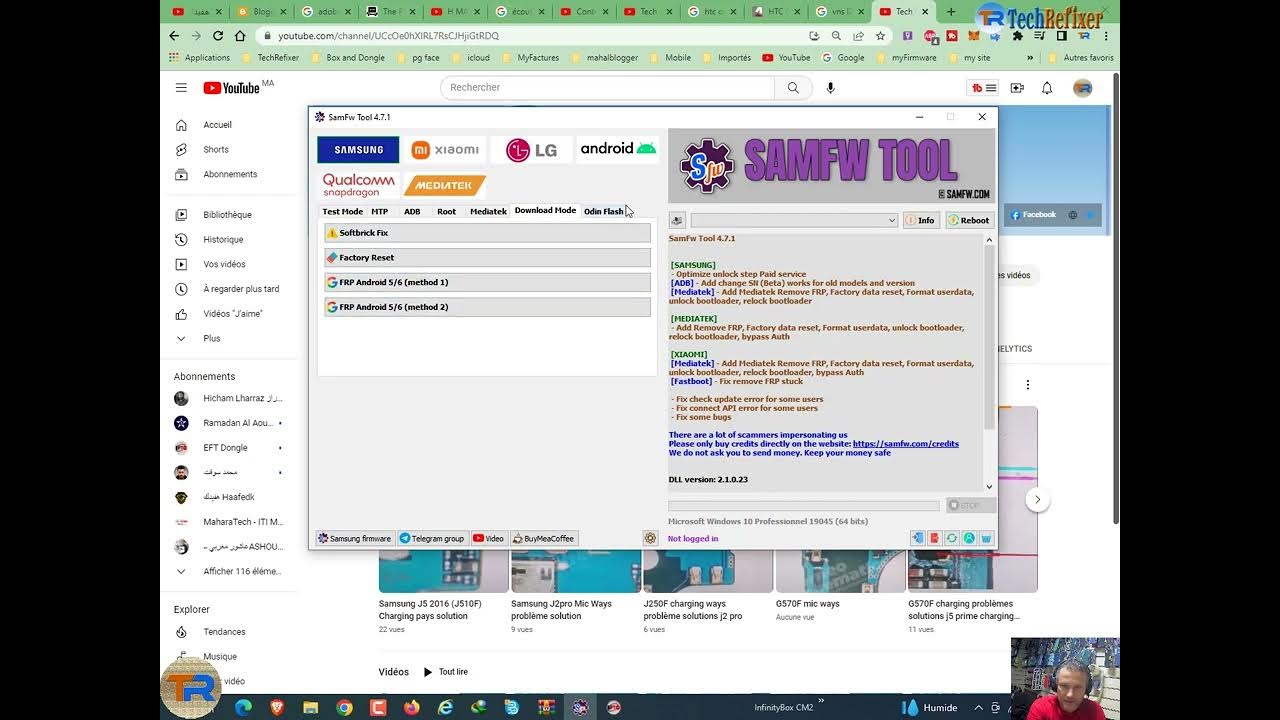1280x720 pixels.
Task: Click the green refresh icon in SamFw
Action: click(952, 538)
